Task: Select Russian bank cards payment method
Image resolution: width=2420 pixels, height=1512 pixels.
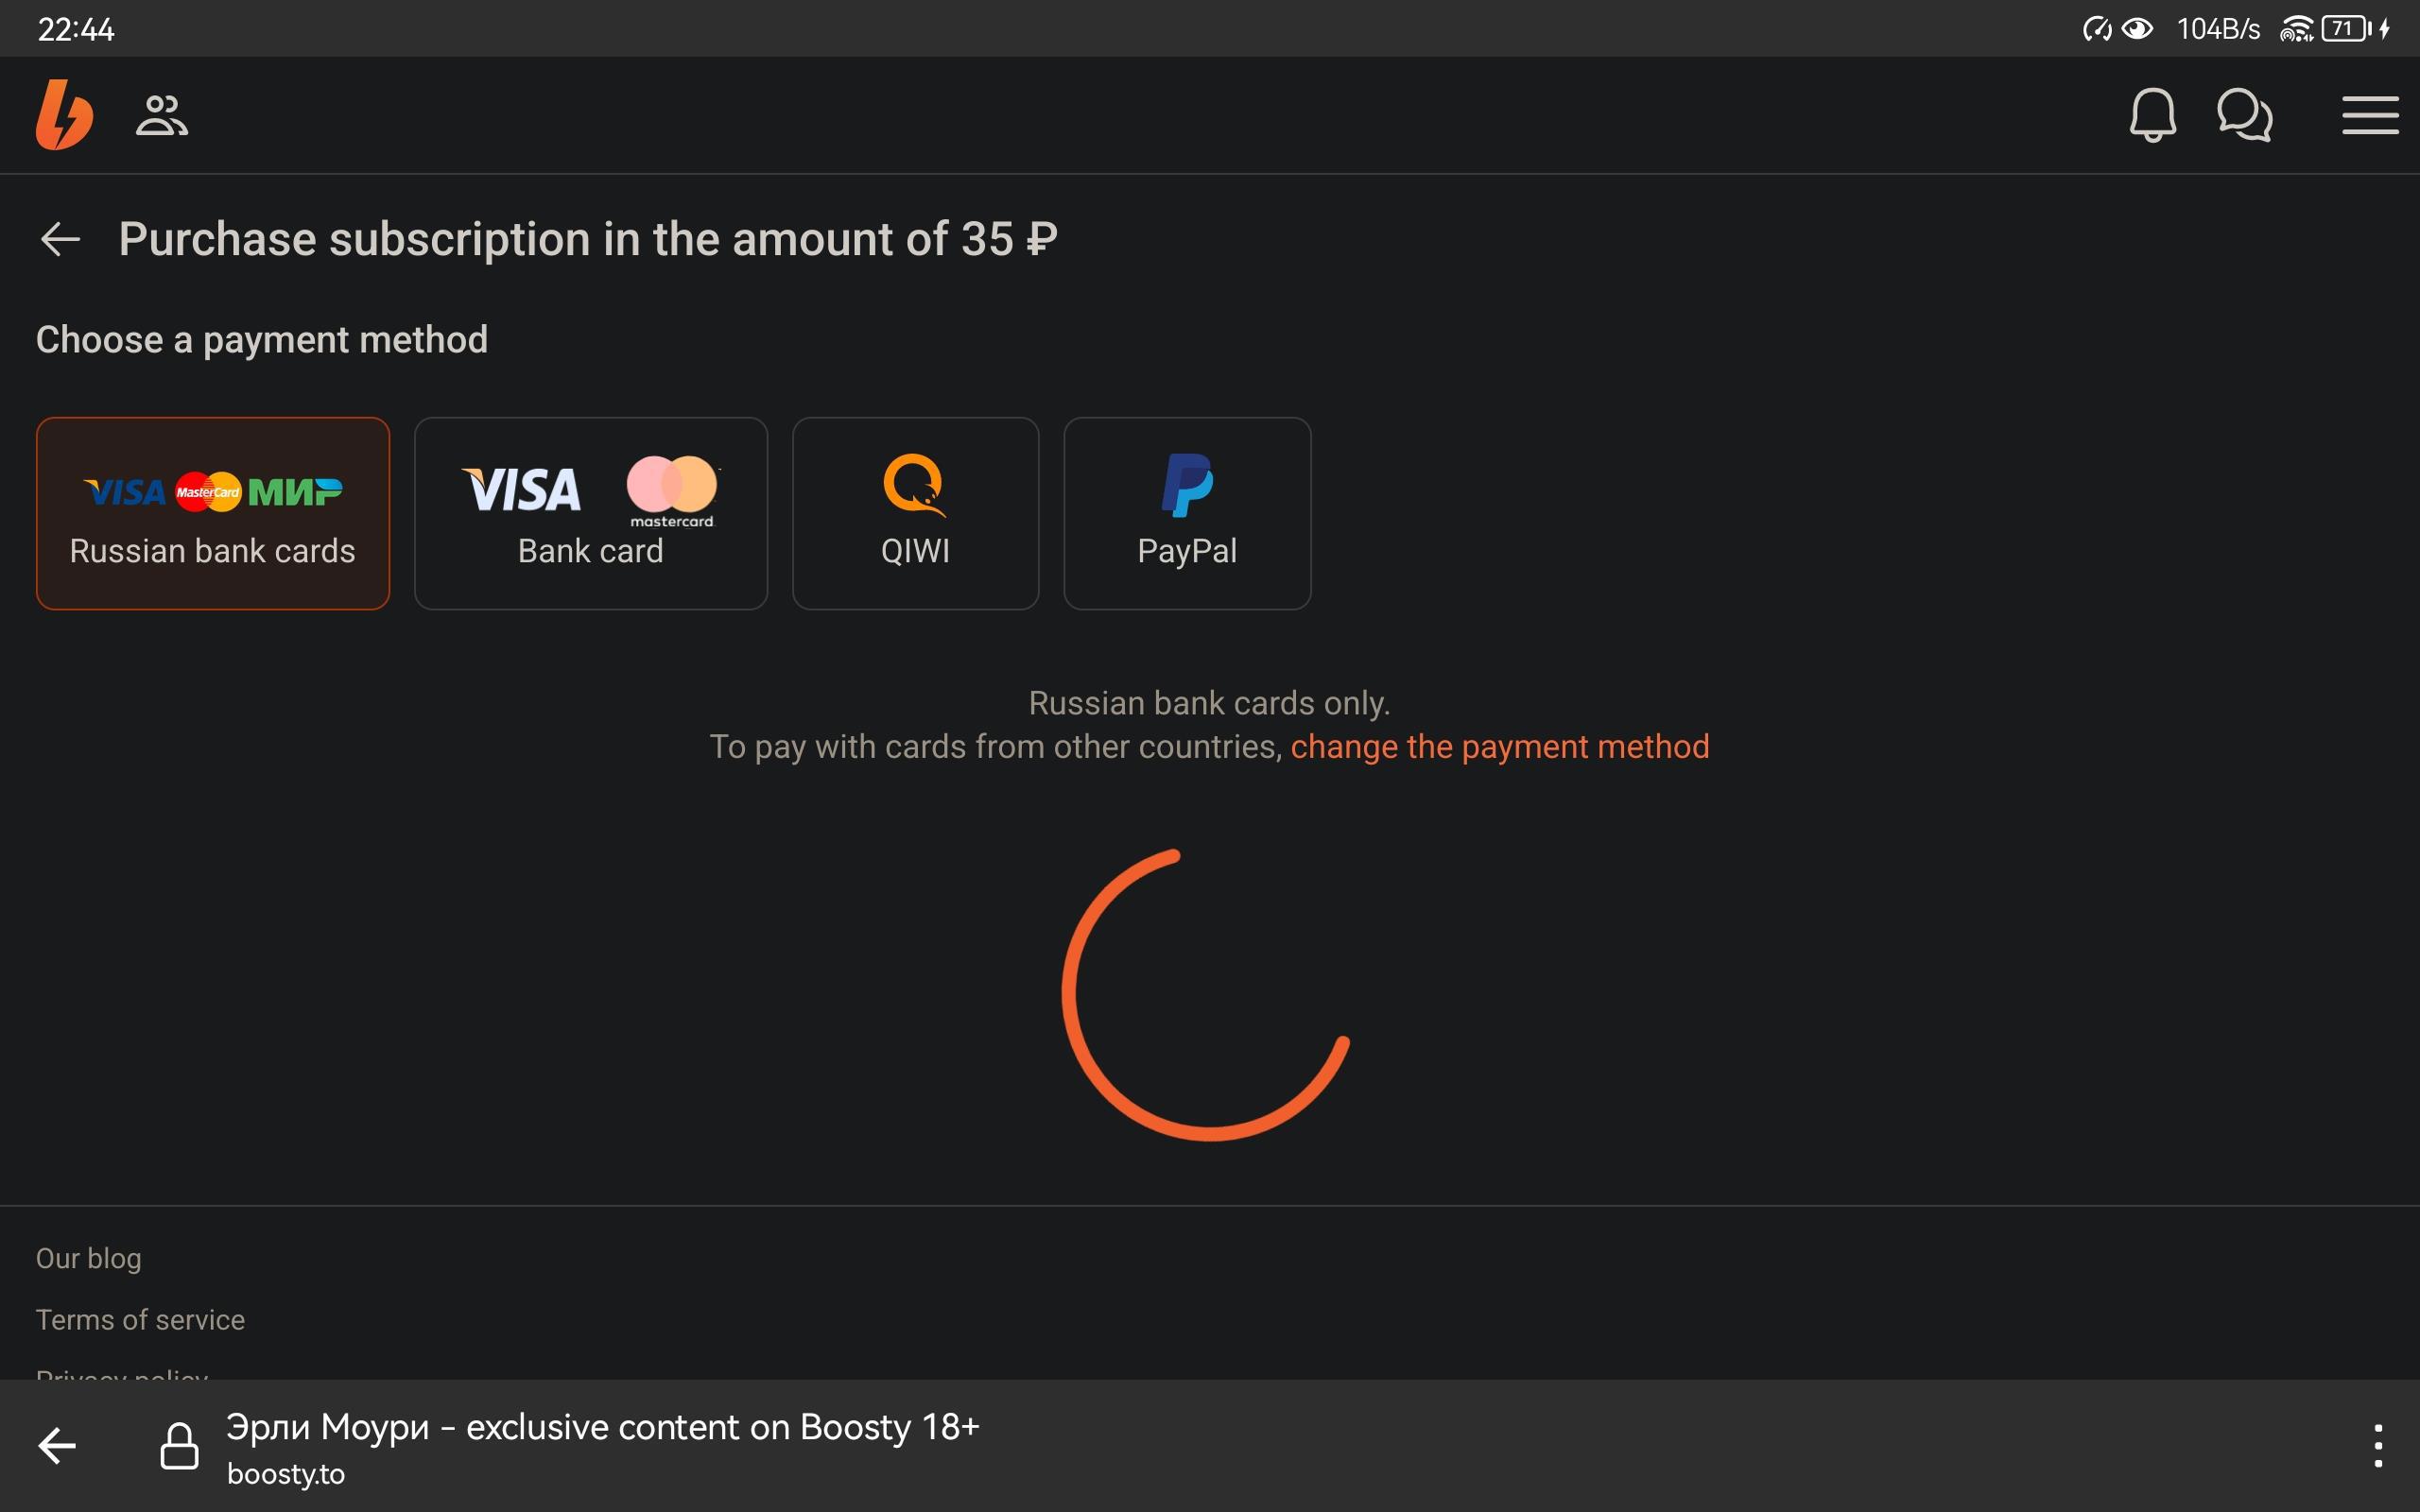Action: (x=213, y=513)
